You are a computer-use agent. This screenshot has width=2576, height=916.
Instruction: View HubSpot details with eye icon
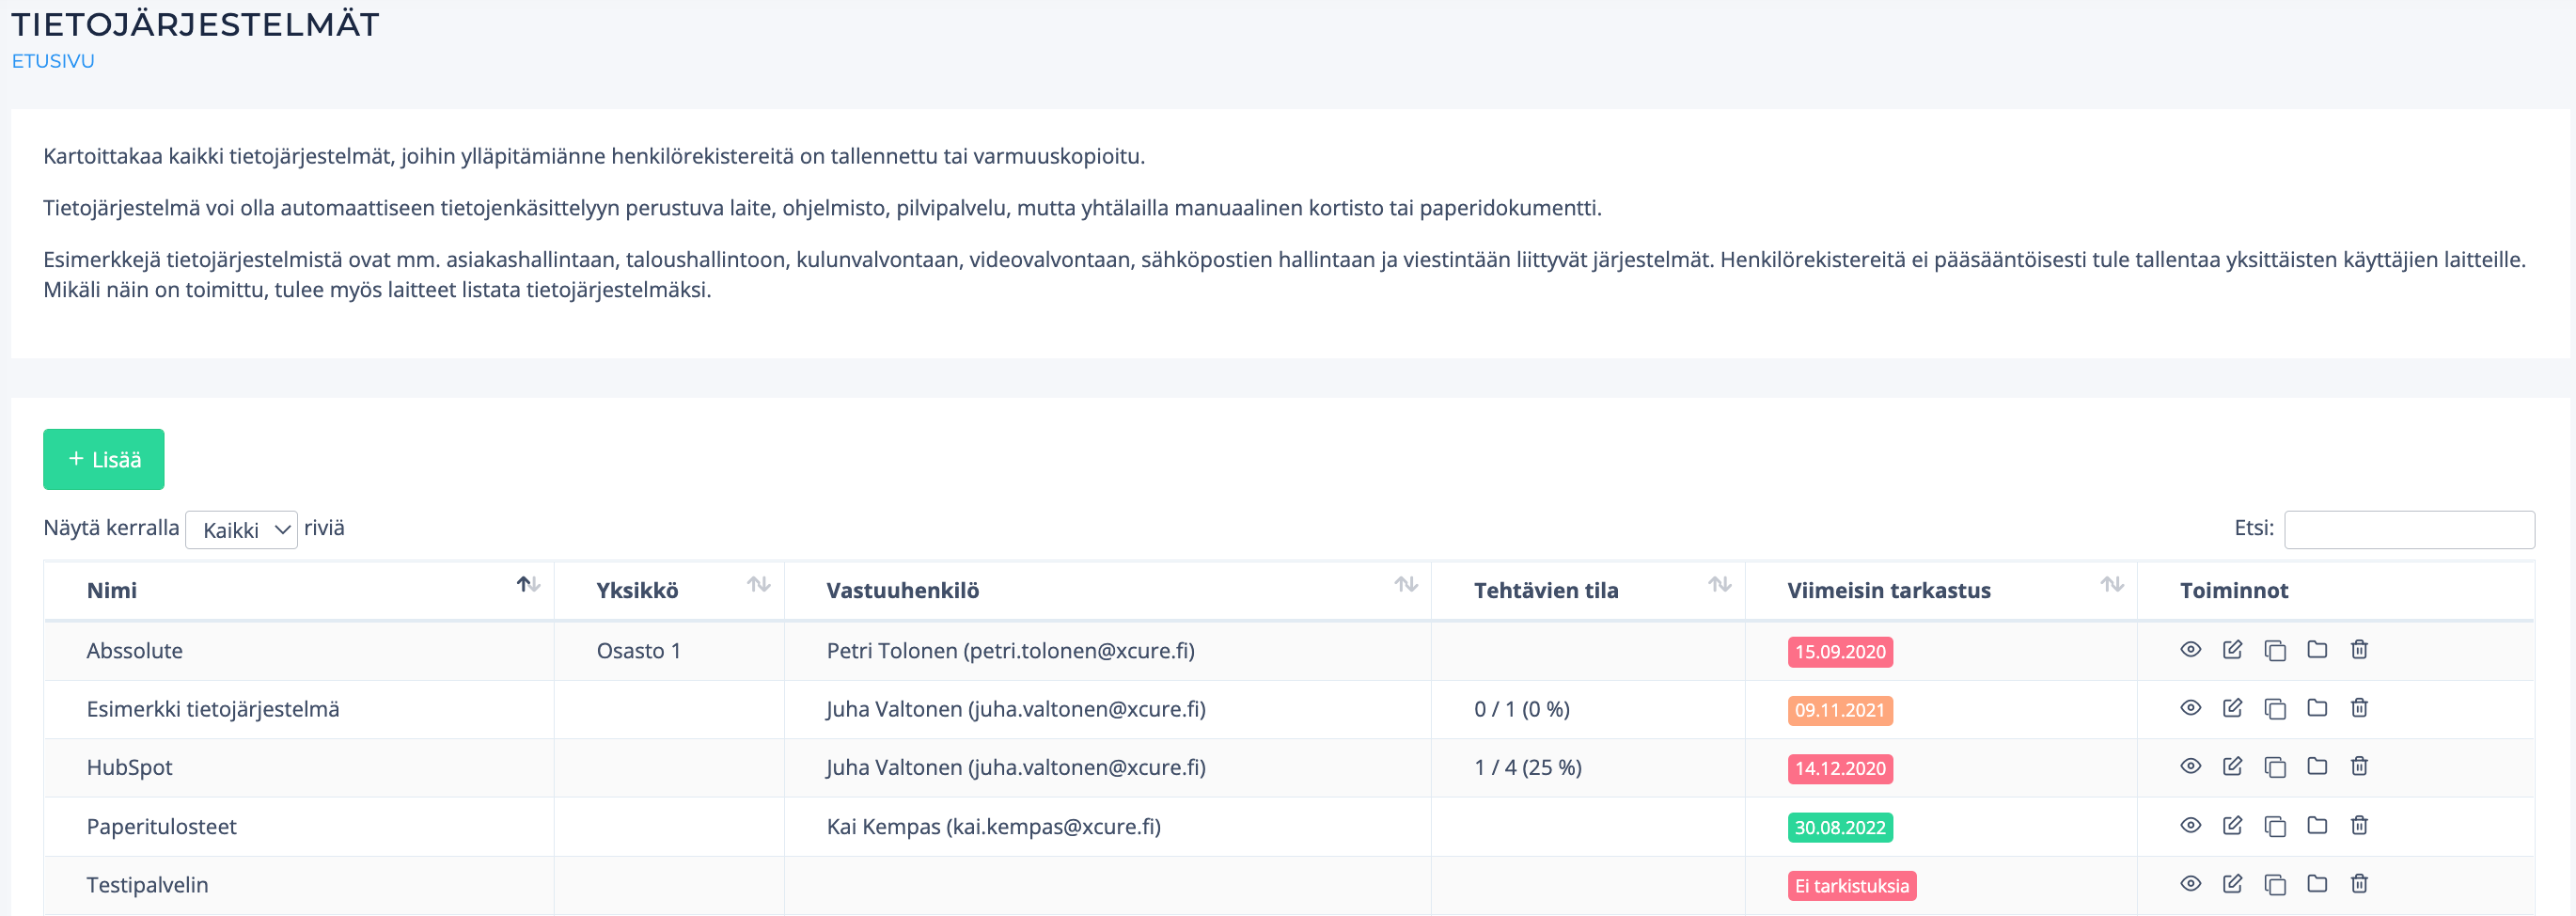pyautogui.click(x=2190, y=767)
